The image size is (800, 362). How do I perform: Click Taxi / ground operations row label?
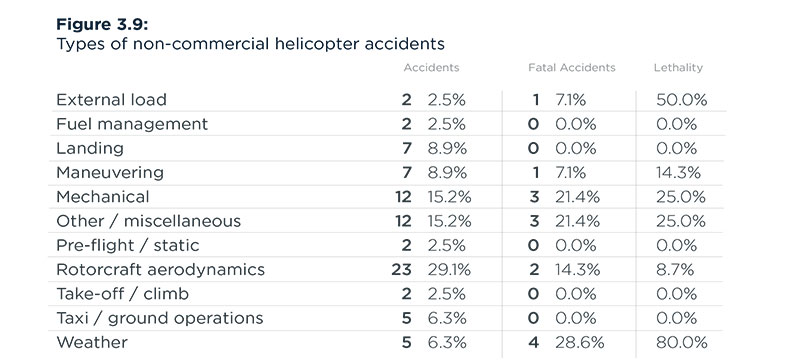(x=160, y=318)
